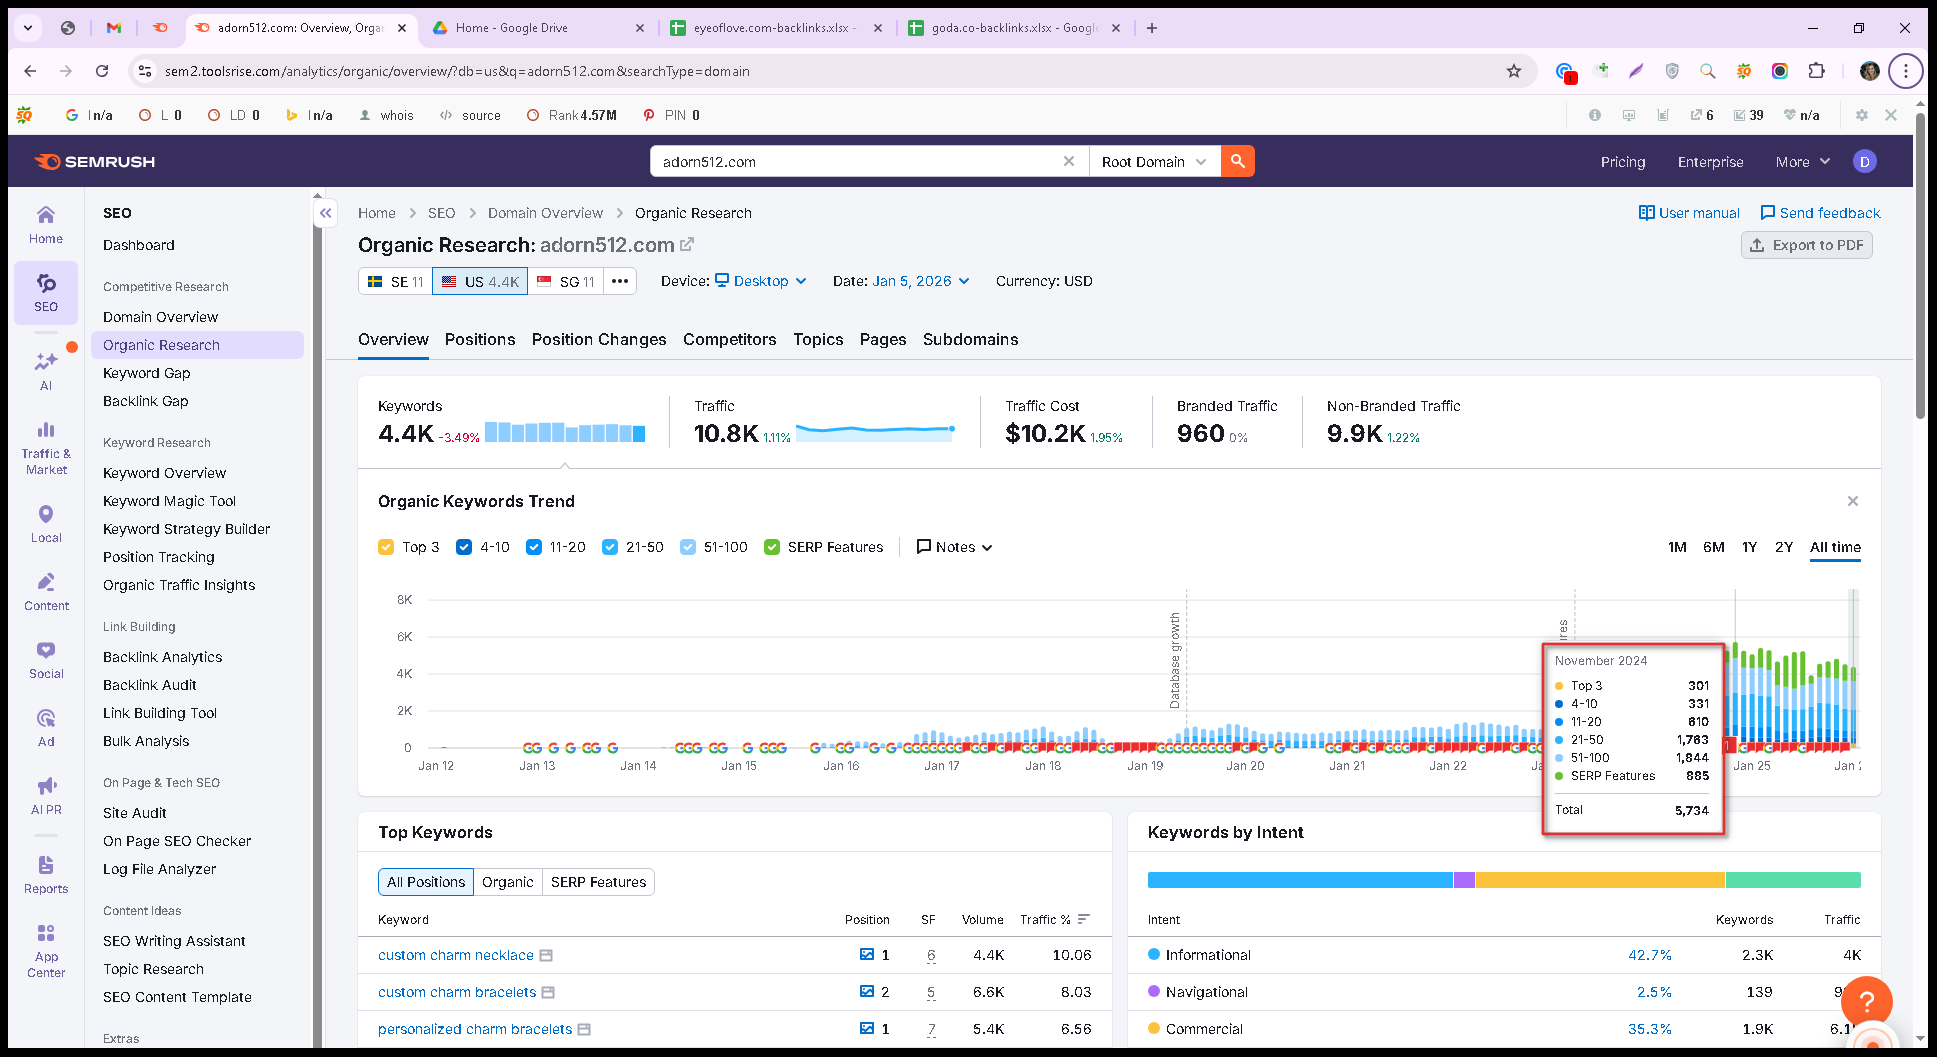1937x1057 pixels.
Task: Open more databases ellipsis button
Action: click(620, 281)
